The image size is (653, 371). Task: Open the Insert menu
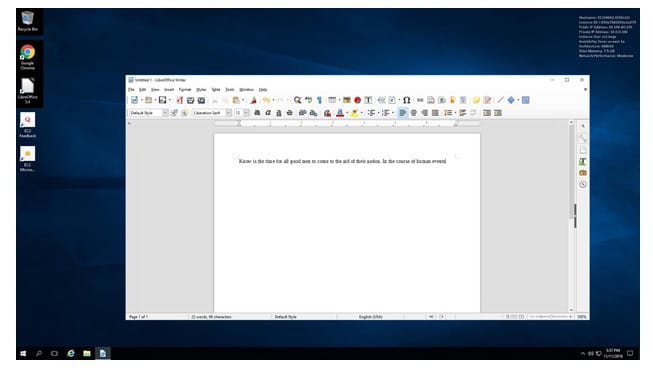[x=169, y=90]
